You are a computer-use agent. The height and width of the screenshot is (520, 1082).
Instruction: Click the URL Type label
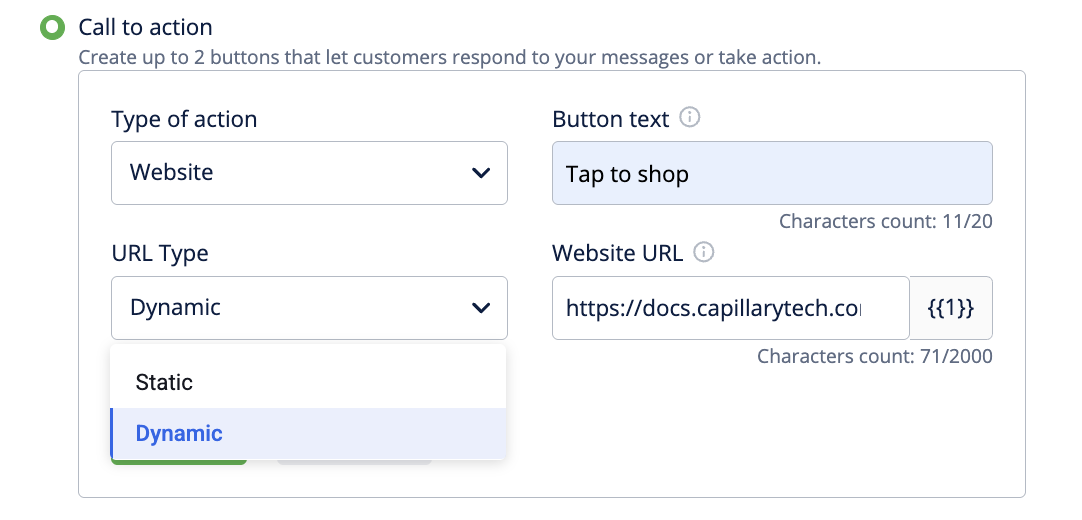[x=160, y=254]
